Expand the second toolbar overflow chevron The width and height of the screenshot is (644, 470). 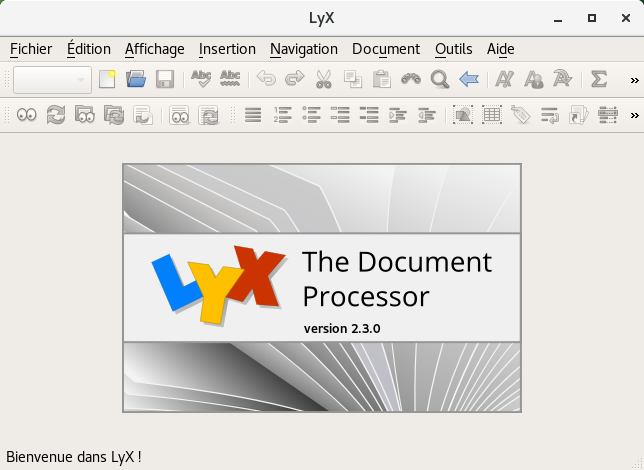tap(635, 115)
